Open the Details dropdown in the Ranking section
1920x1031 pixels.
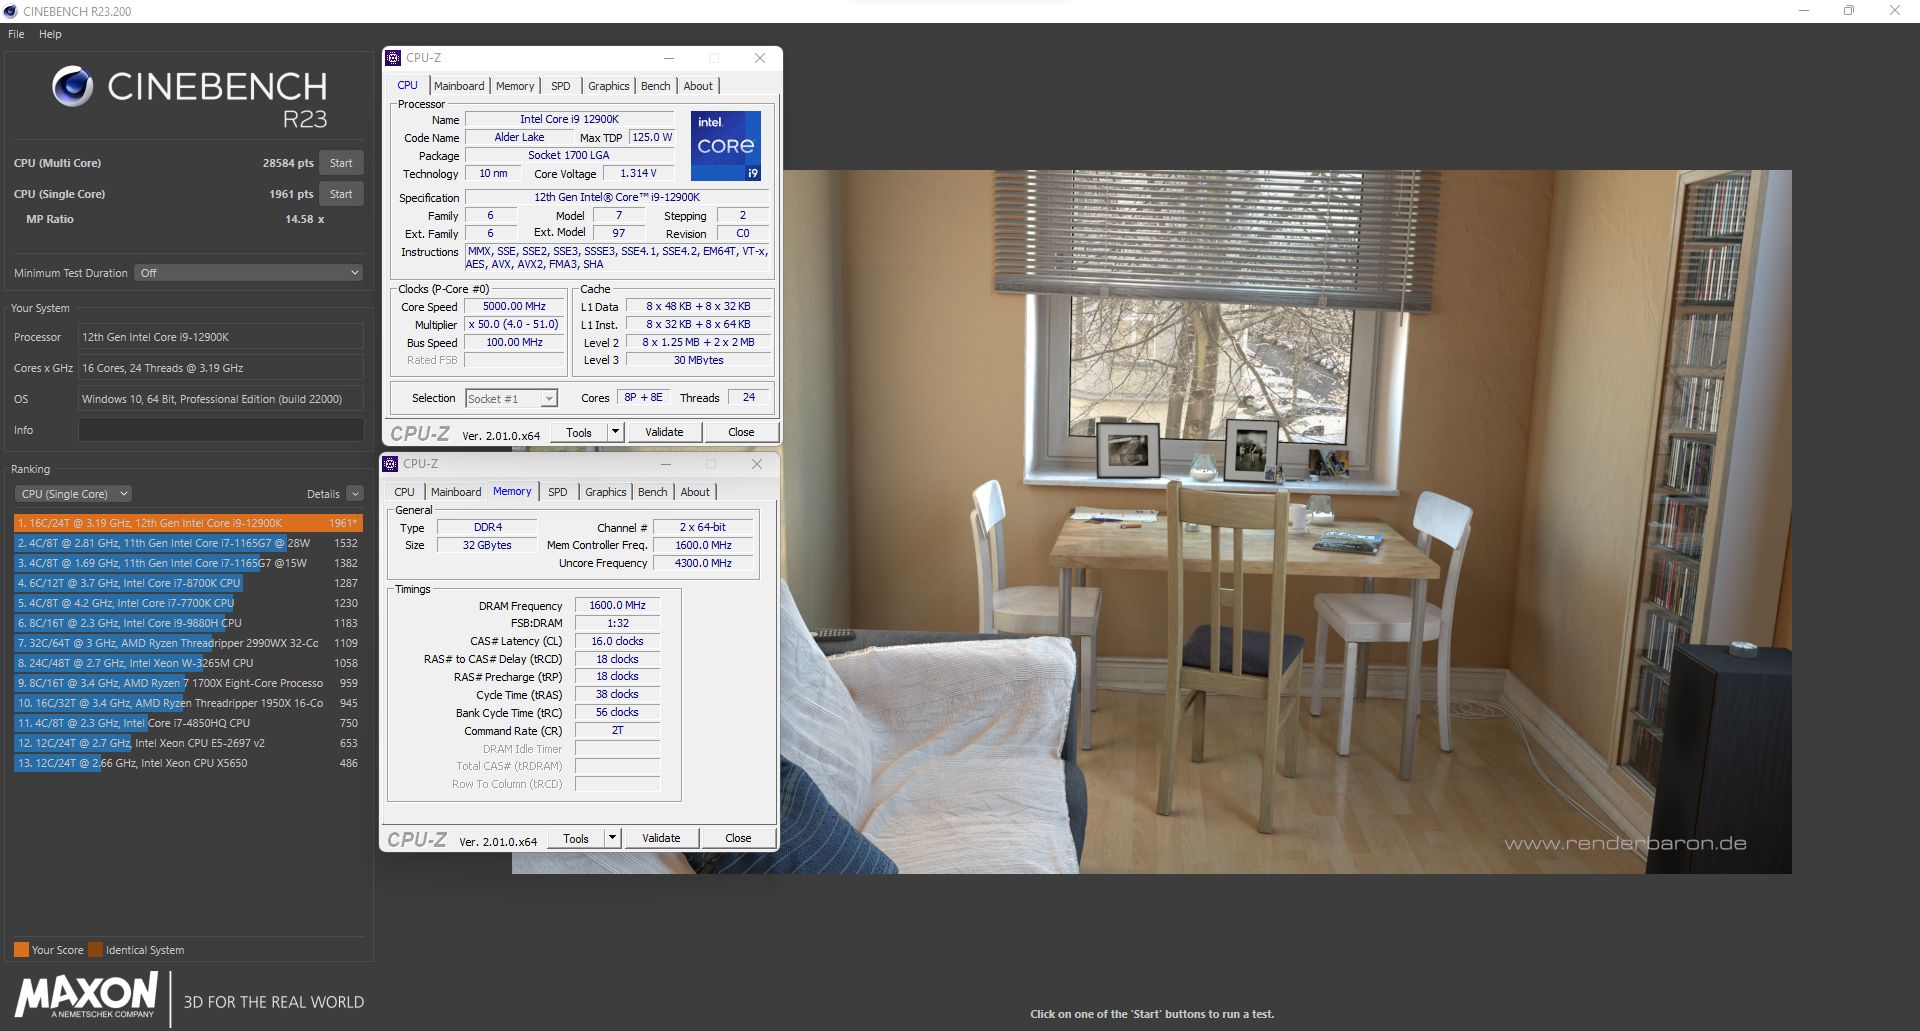[x=356, y=493]
